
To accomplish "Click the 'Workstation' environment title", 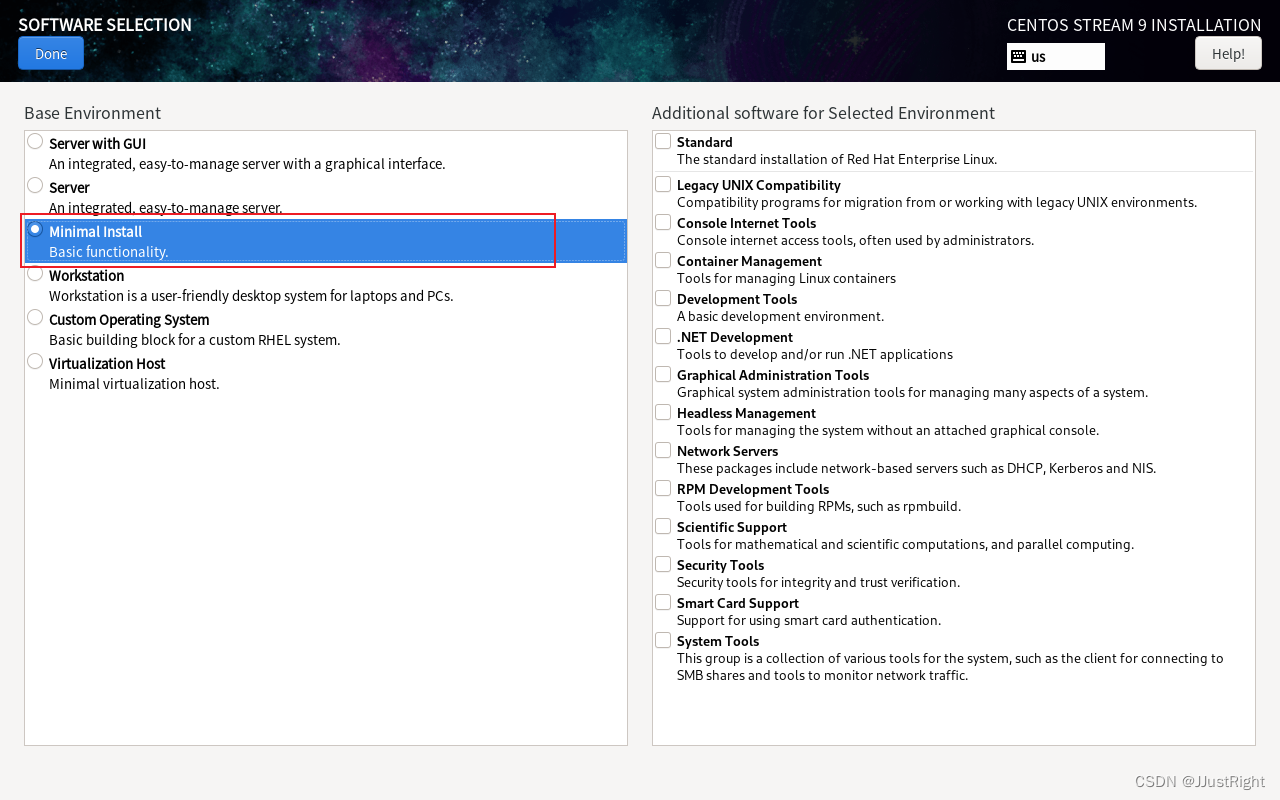I will pyautogui.click(x=86, y=276).
